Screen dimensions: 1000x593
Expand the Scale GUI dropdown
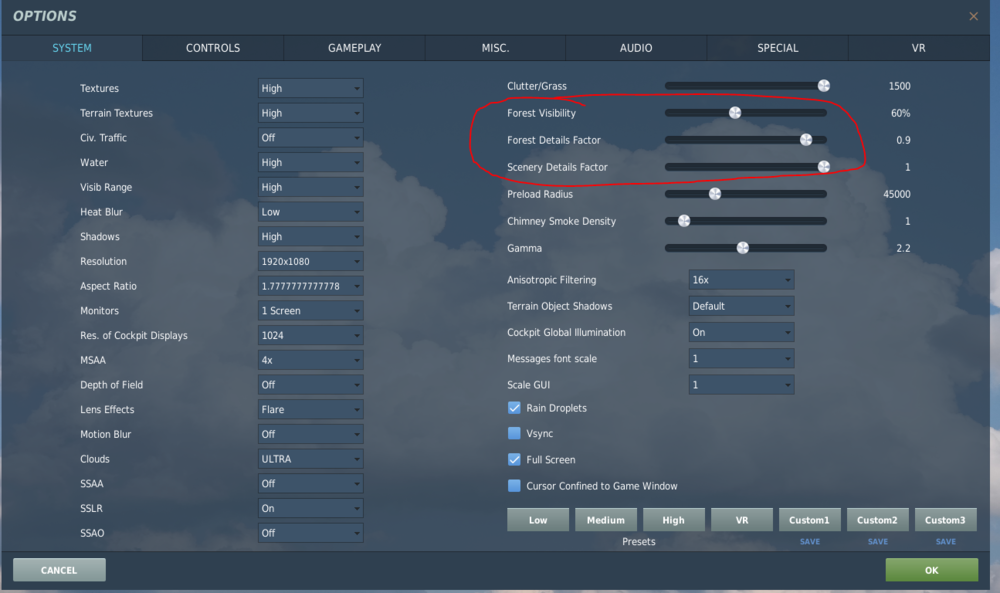(x=741, y=384)
